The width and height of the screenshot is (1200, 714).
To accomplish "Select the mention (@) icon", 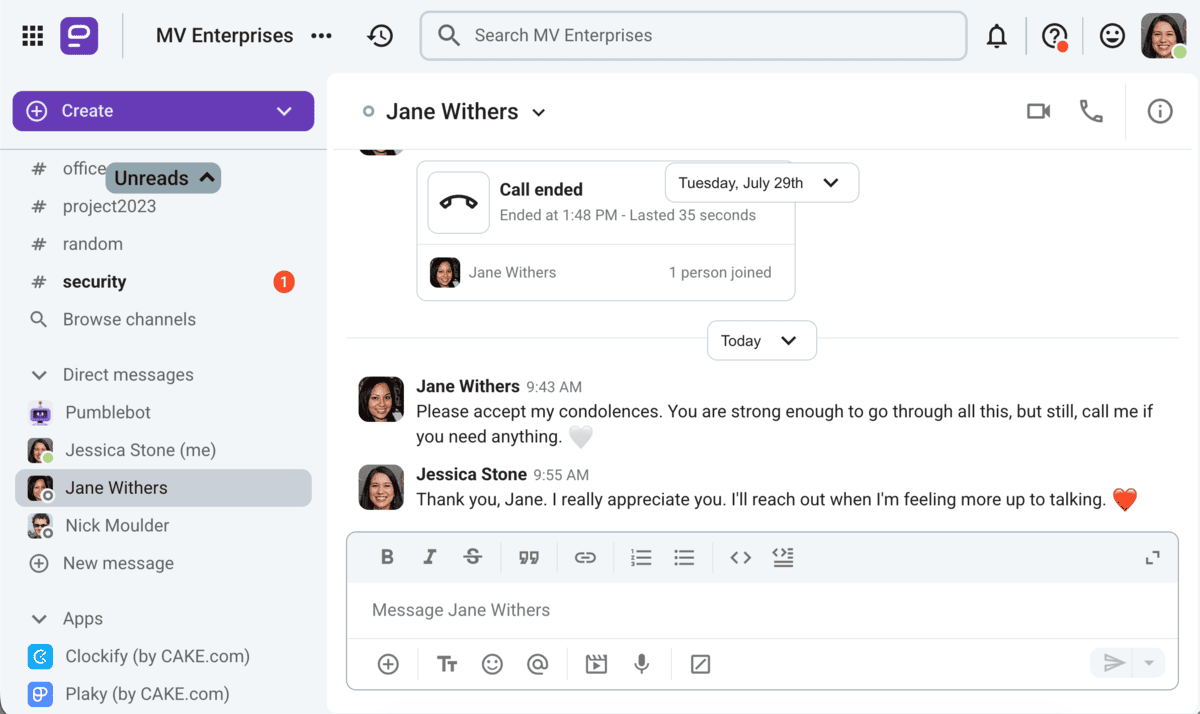I will point(538,663).
